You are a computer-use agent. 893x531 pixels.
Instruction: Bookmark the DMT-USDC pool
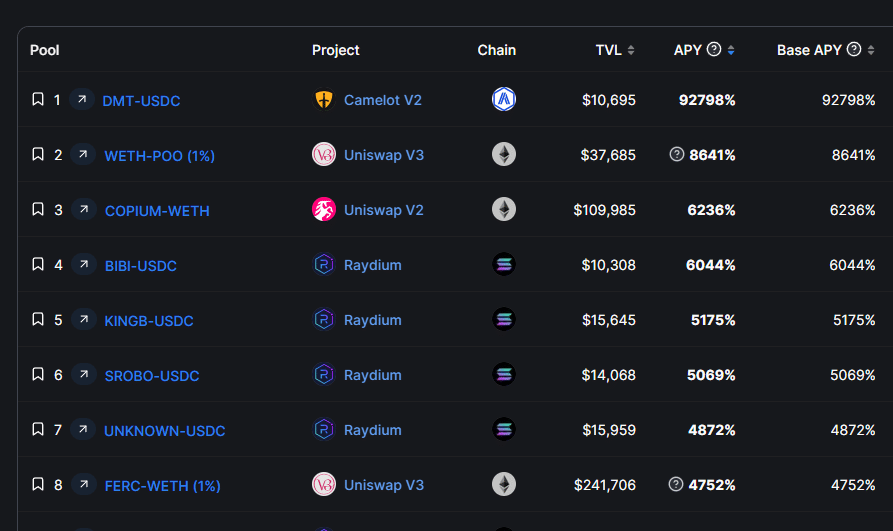click(38, 100)
